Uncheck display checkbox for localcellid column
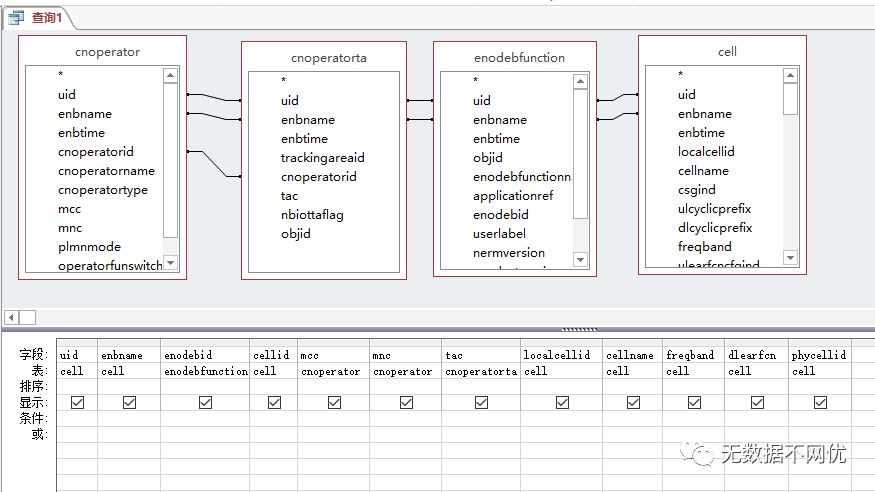Viewport: 875px width, 492px height. (x=562, y=402)
